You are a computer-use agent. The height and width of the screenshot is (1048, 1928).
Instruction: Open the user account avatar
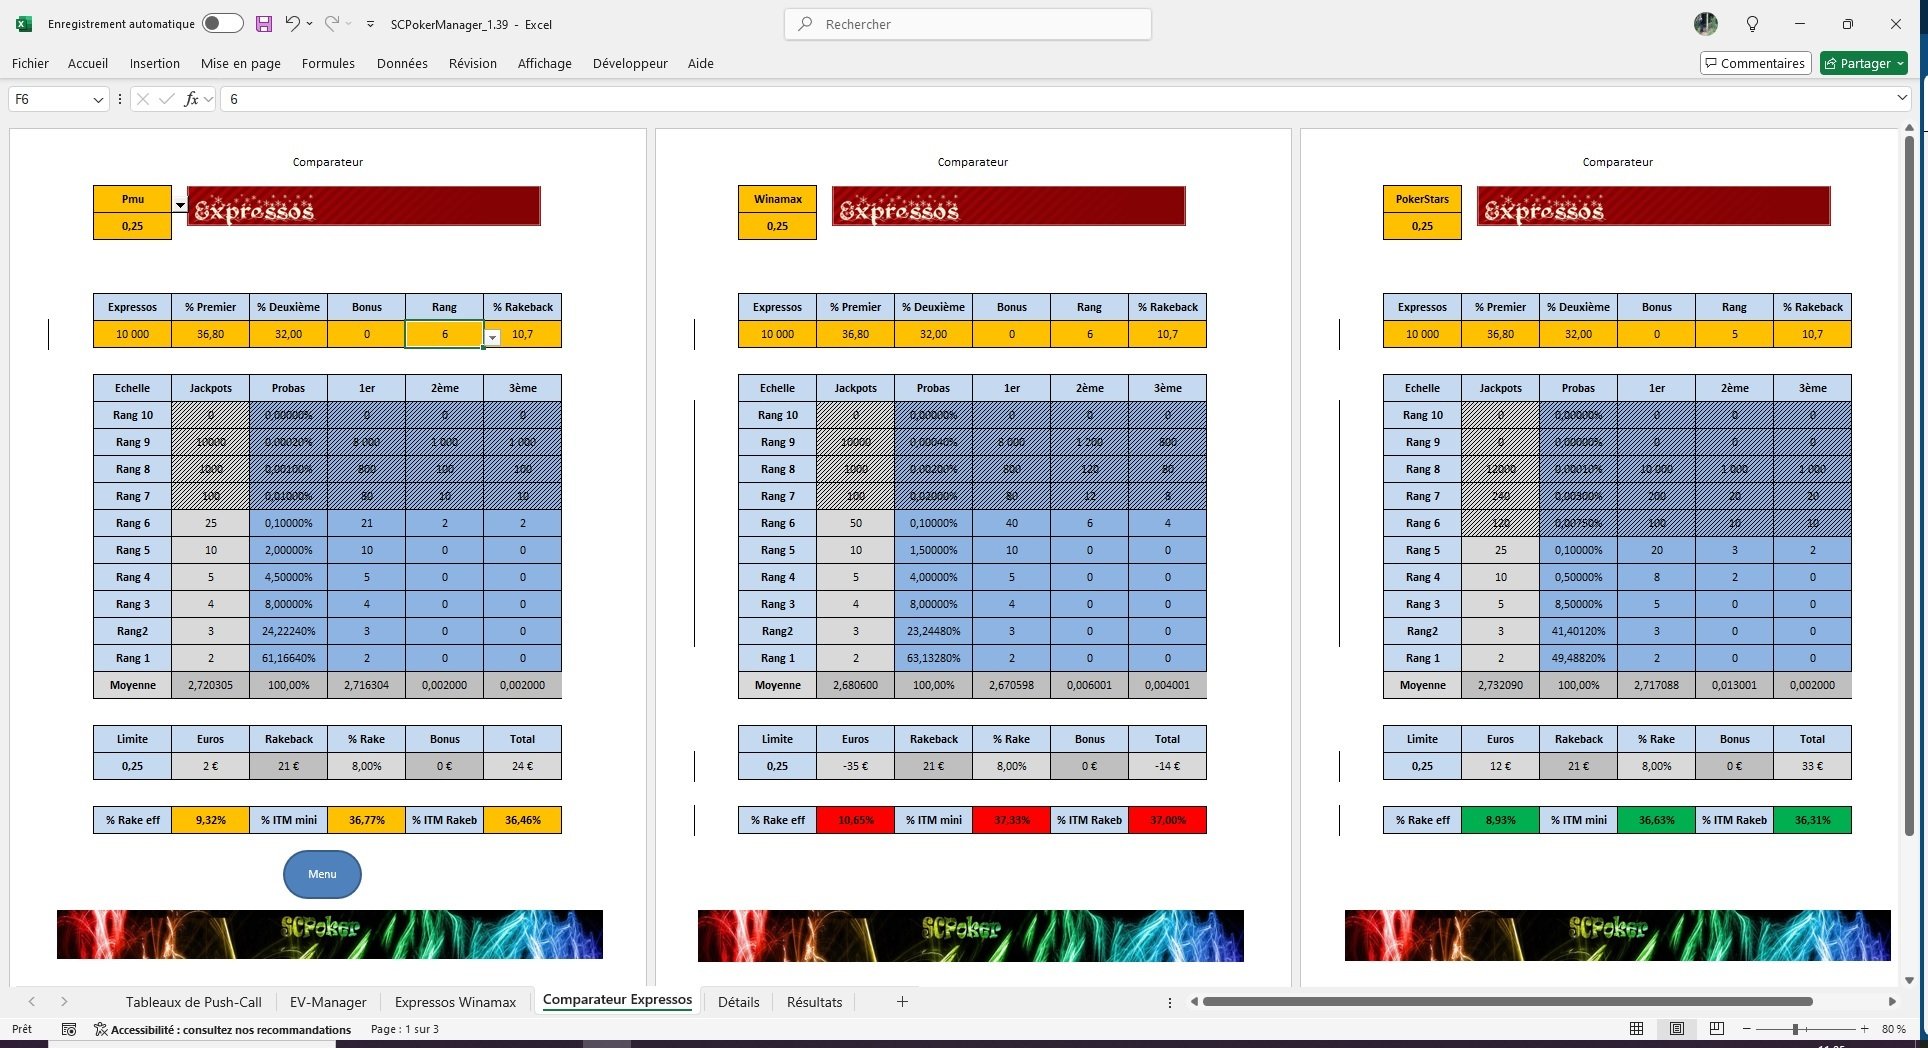click(x=1705, y=24)
